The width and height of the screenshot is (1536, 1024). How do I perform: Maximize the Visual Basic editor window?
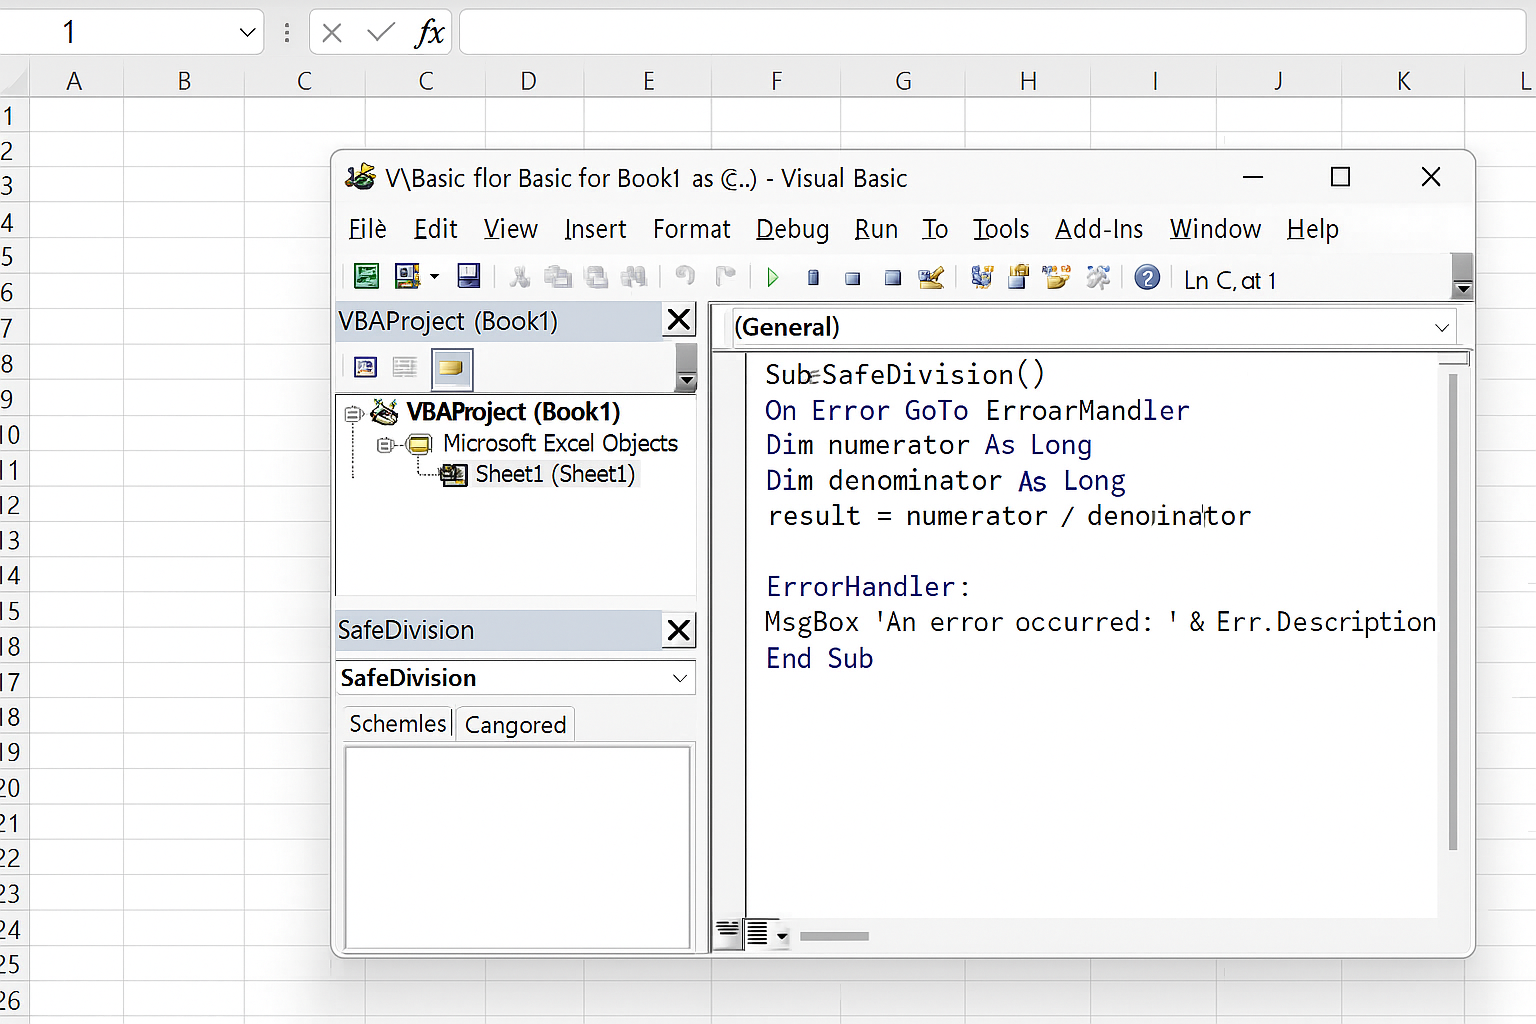1340,177
